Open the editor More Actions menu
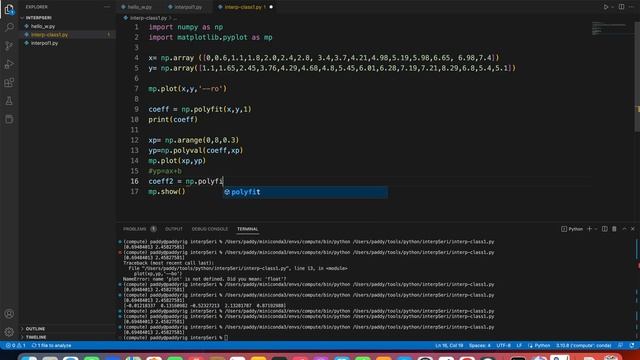Image resolution: width=640 pixels, height=360 pixels. tap(631, 7)
